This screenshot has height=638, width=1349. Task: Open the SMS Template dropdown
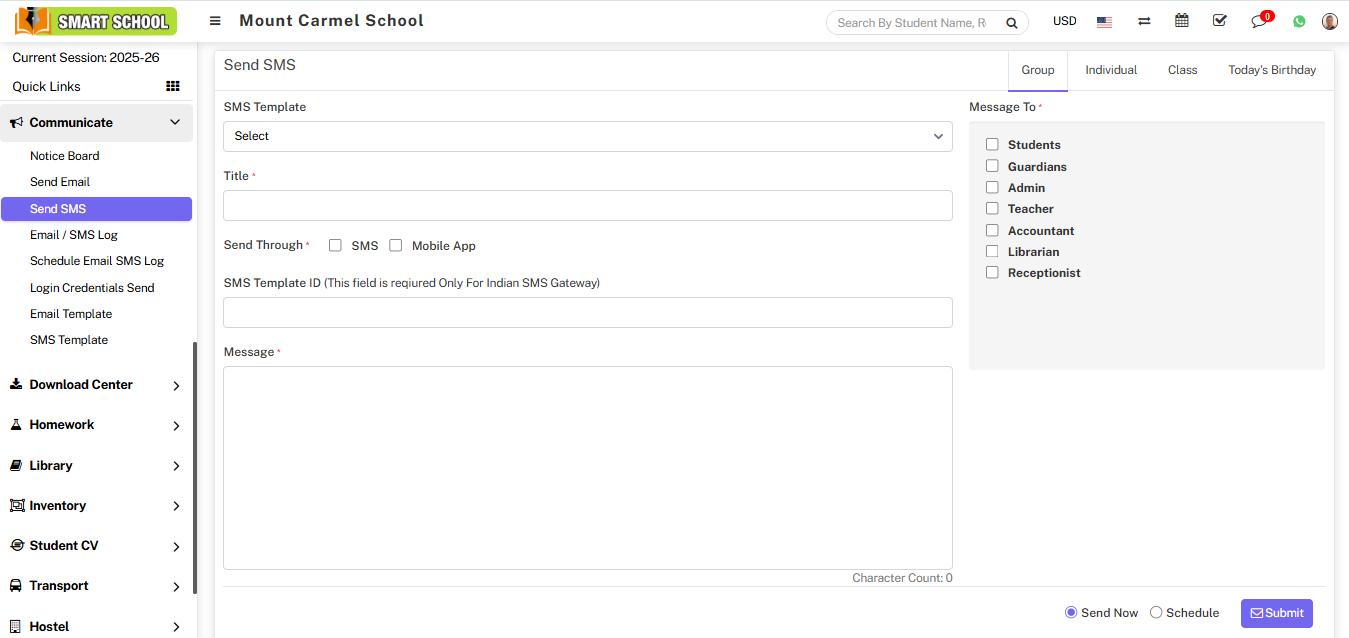point(587,136)
